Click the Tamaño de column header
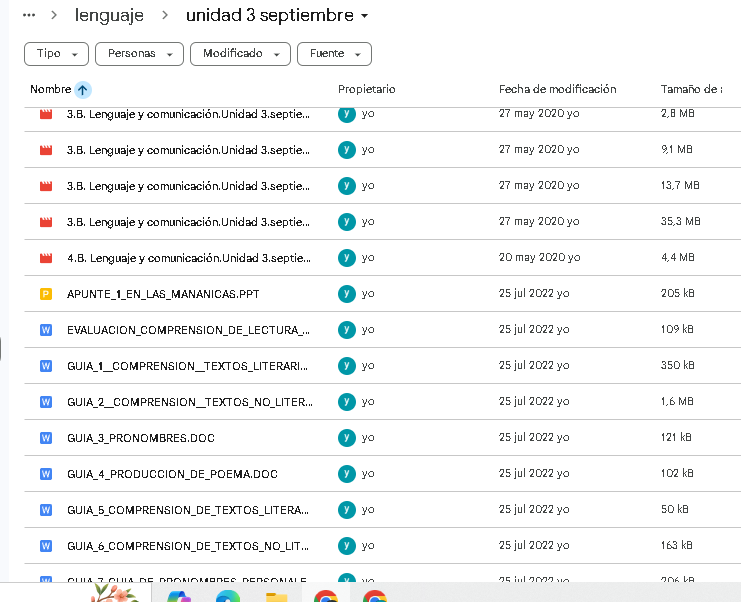The image size is (741, 602). pyautogui.click(x=691, y=89)
